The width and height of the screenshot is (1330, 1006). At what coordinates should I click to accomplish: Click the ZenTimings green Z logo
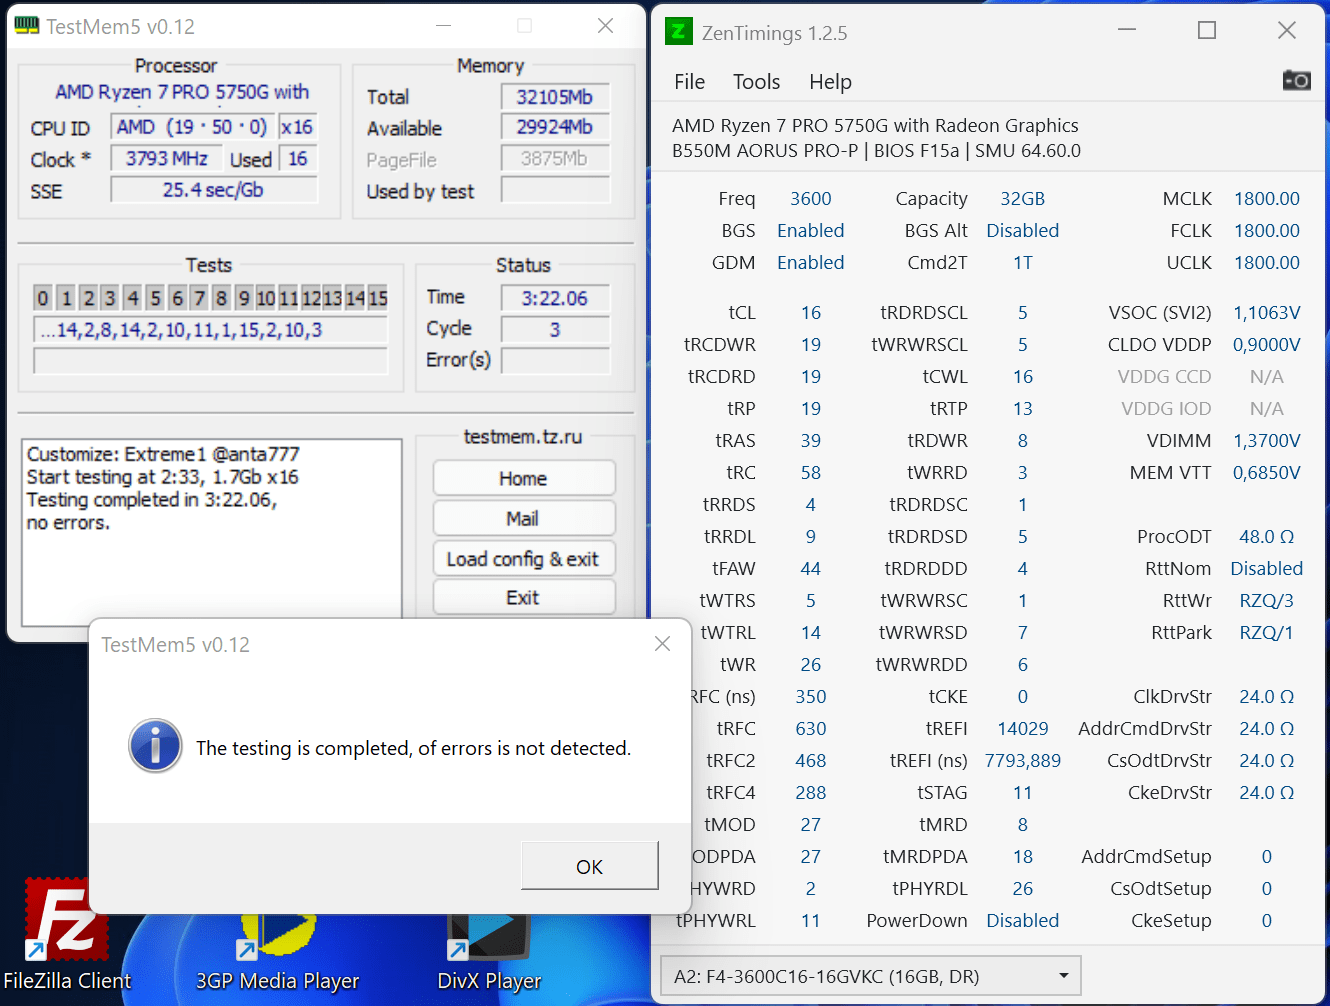tap(678, 32)
